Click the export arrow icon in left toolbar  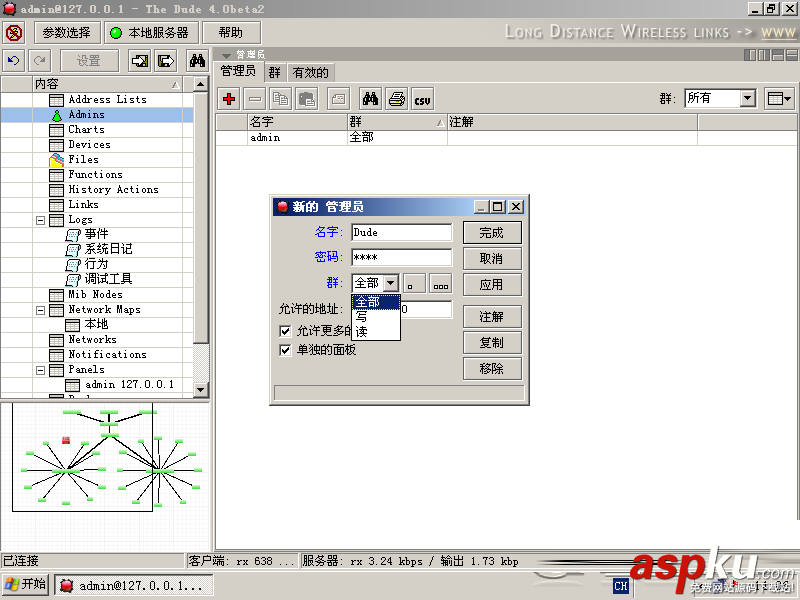point(165,61)
